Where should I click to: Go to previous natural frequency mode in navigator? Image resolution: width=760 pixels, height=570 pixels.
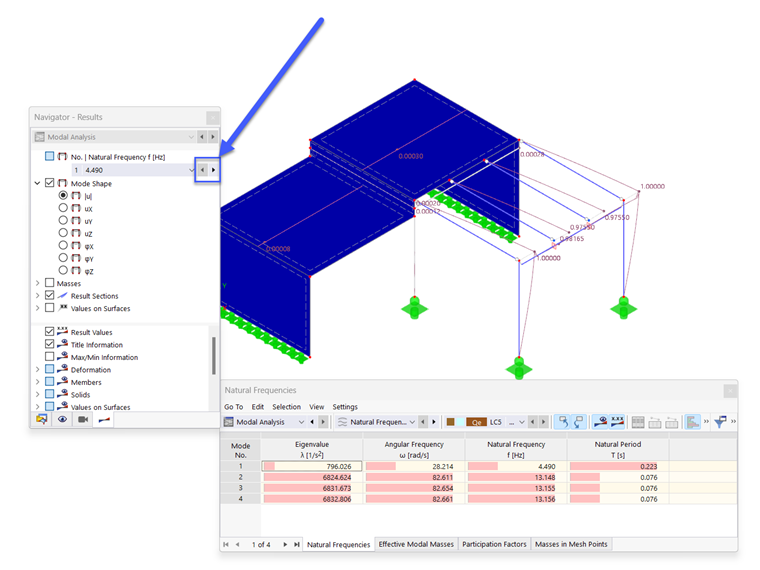(203, 170)
